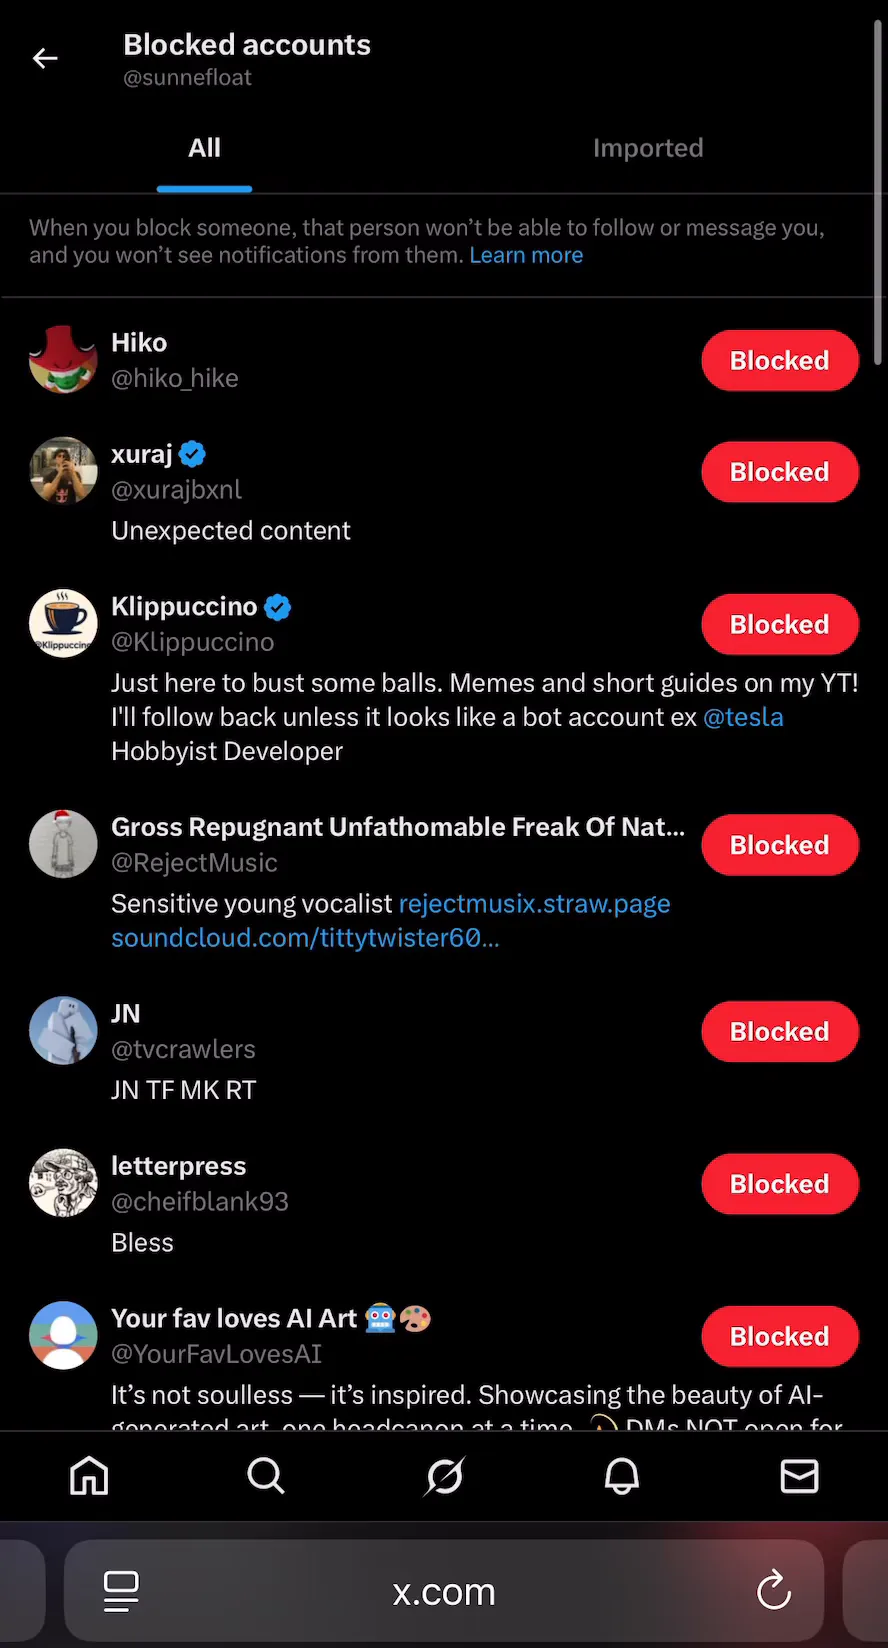Toggle Blocked button for xuraj

click(x=779, y=472)
